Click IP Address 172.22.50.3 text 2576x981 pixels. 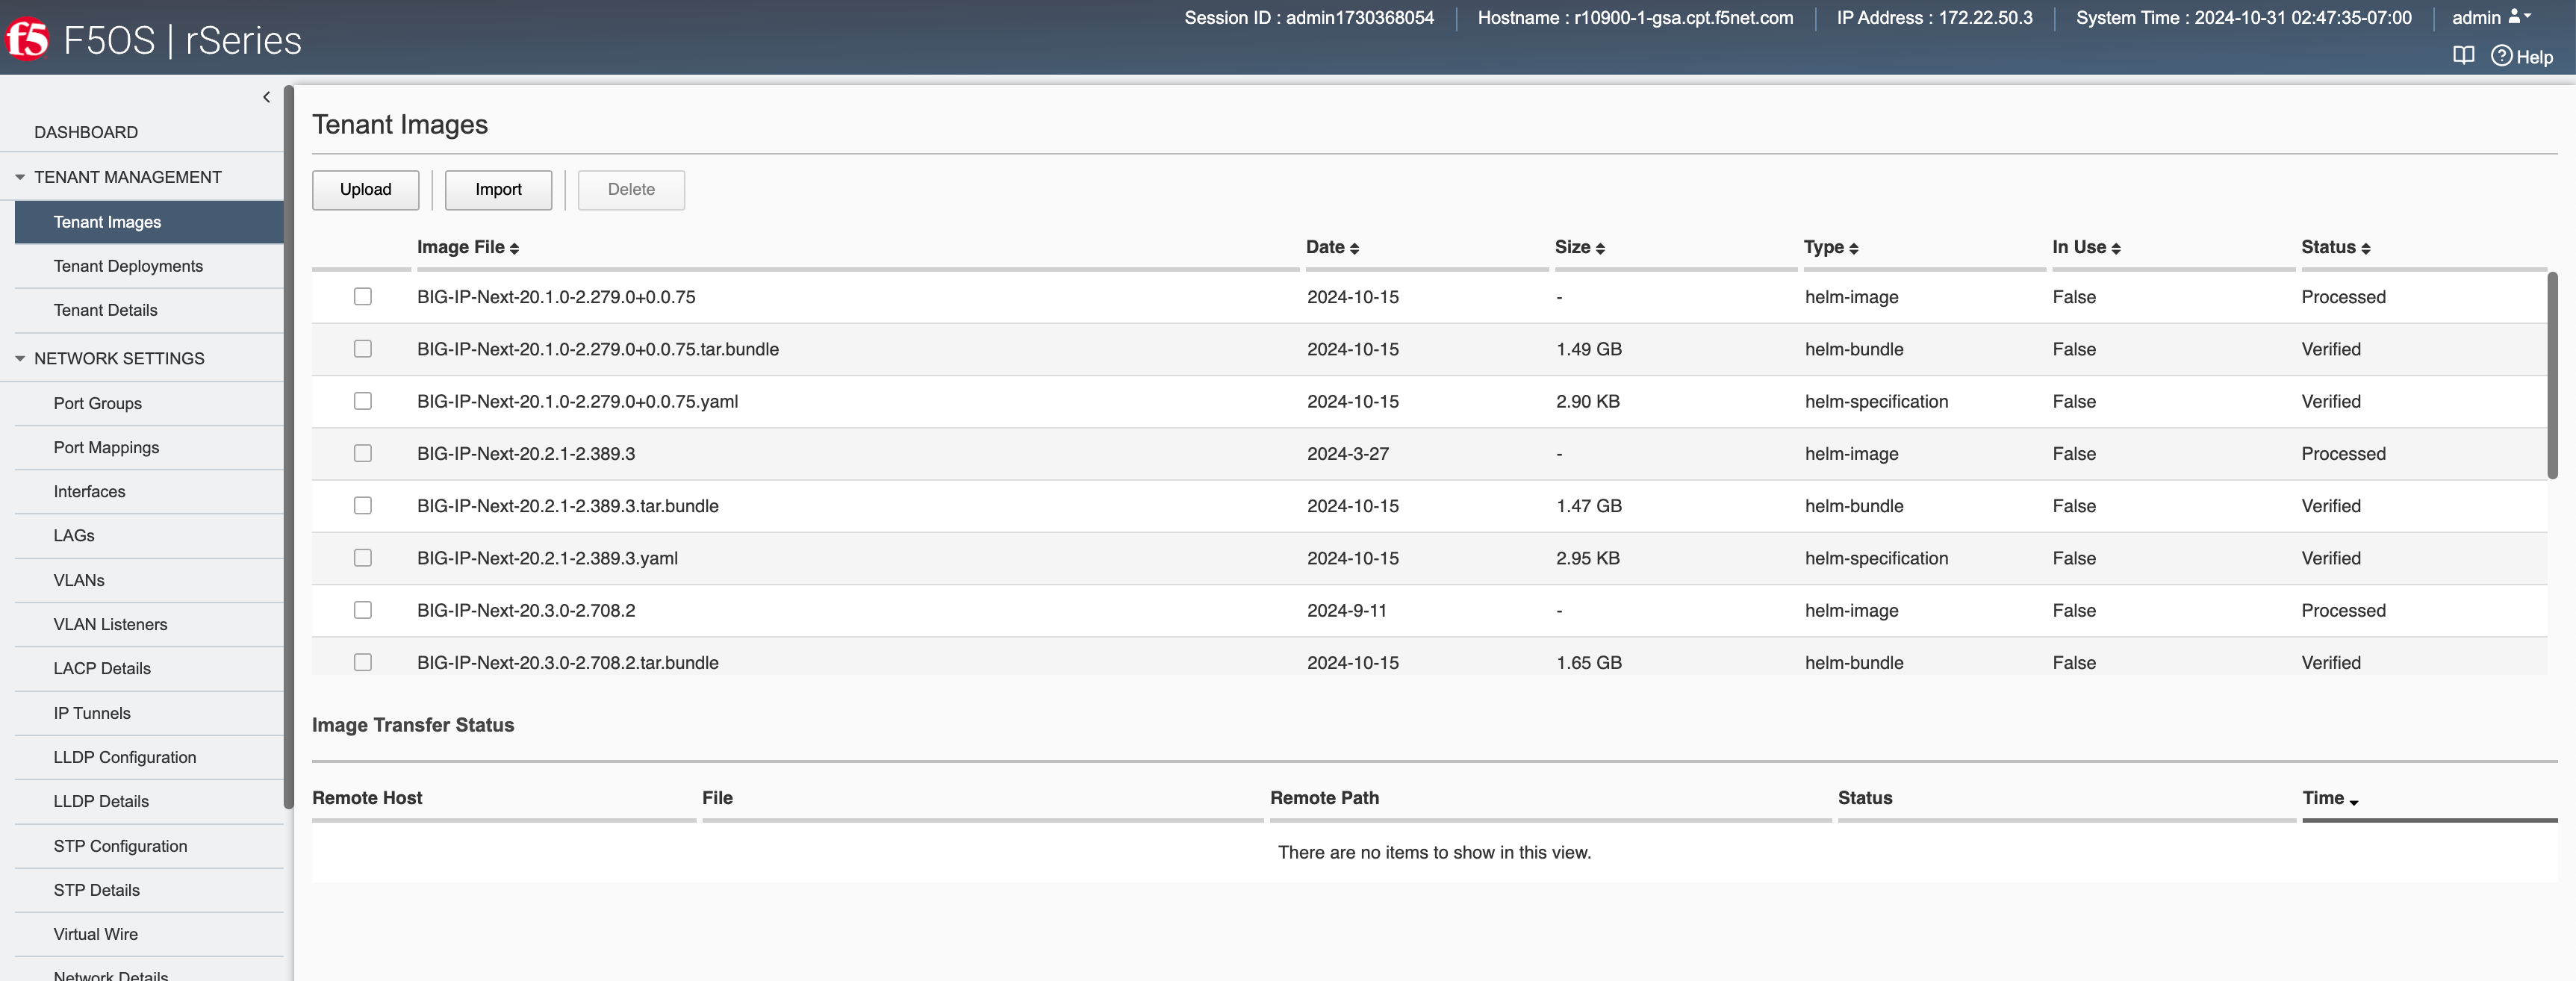pyautogui.click(x=1934, y=17)
